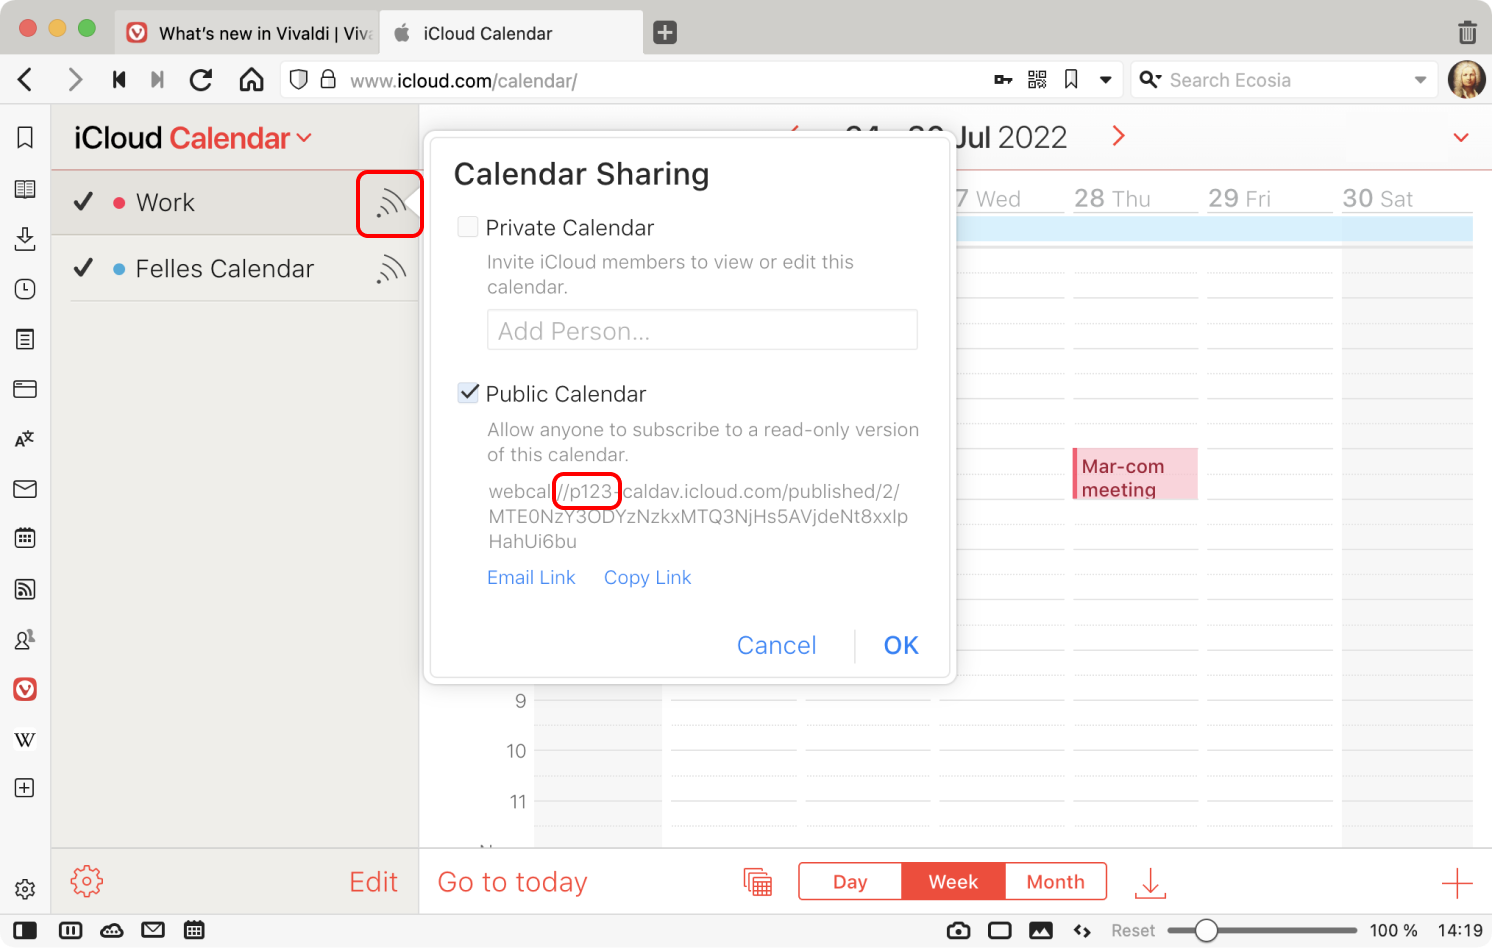Adjust the page zoom slider
The width and height of the screenshot is (1492, 948).
tap(1206, 931)
